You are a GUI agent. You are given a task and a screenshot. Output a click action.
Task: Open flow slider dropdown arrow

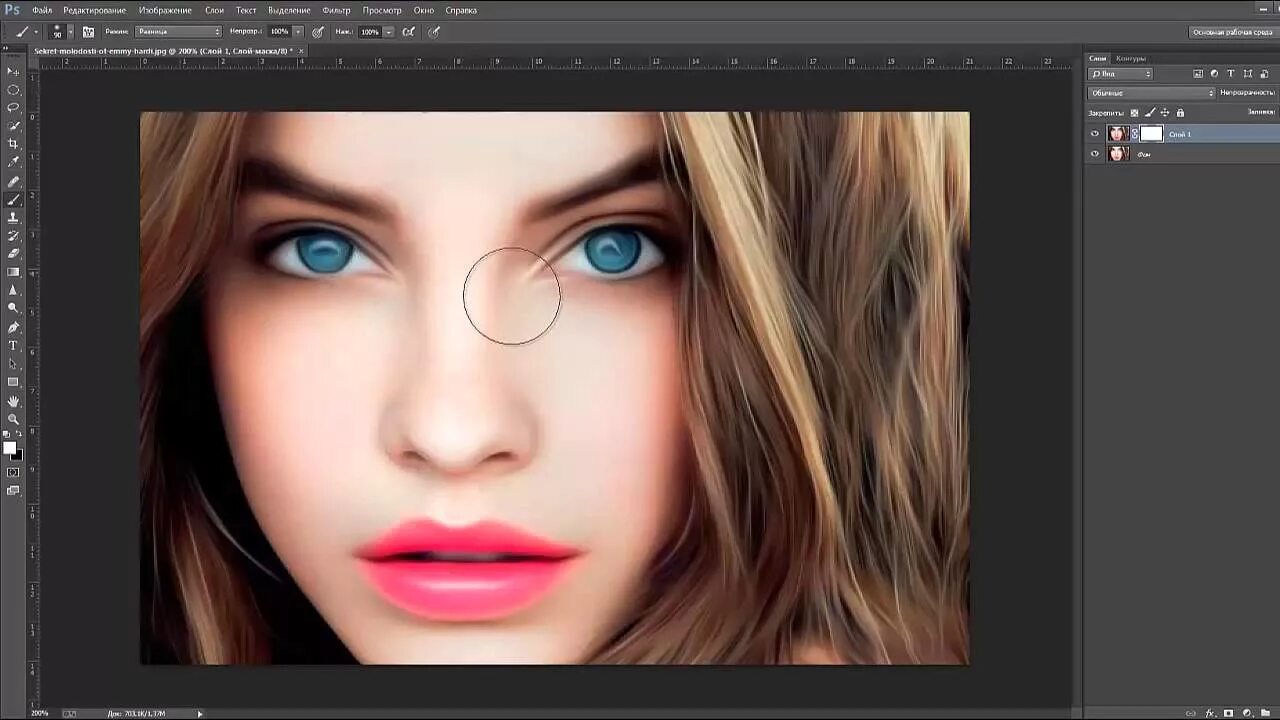[x=388, y=32]
